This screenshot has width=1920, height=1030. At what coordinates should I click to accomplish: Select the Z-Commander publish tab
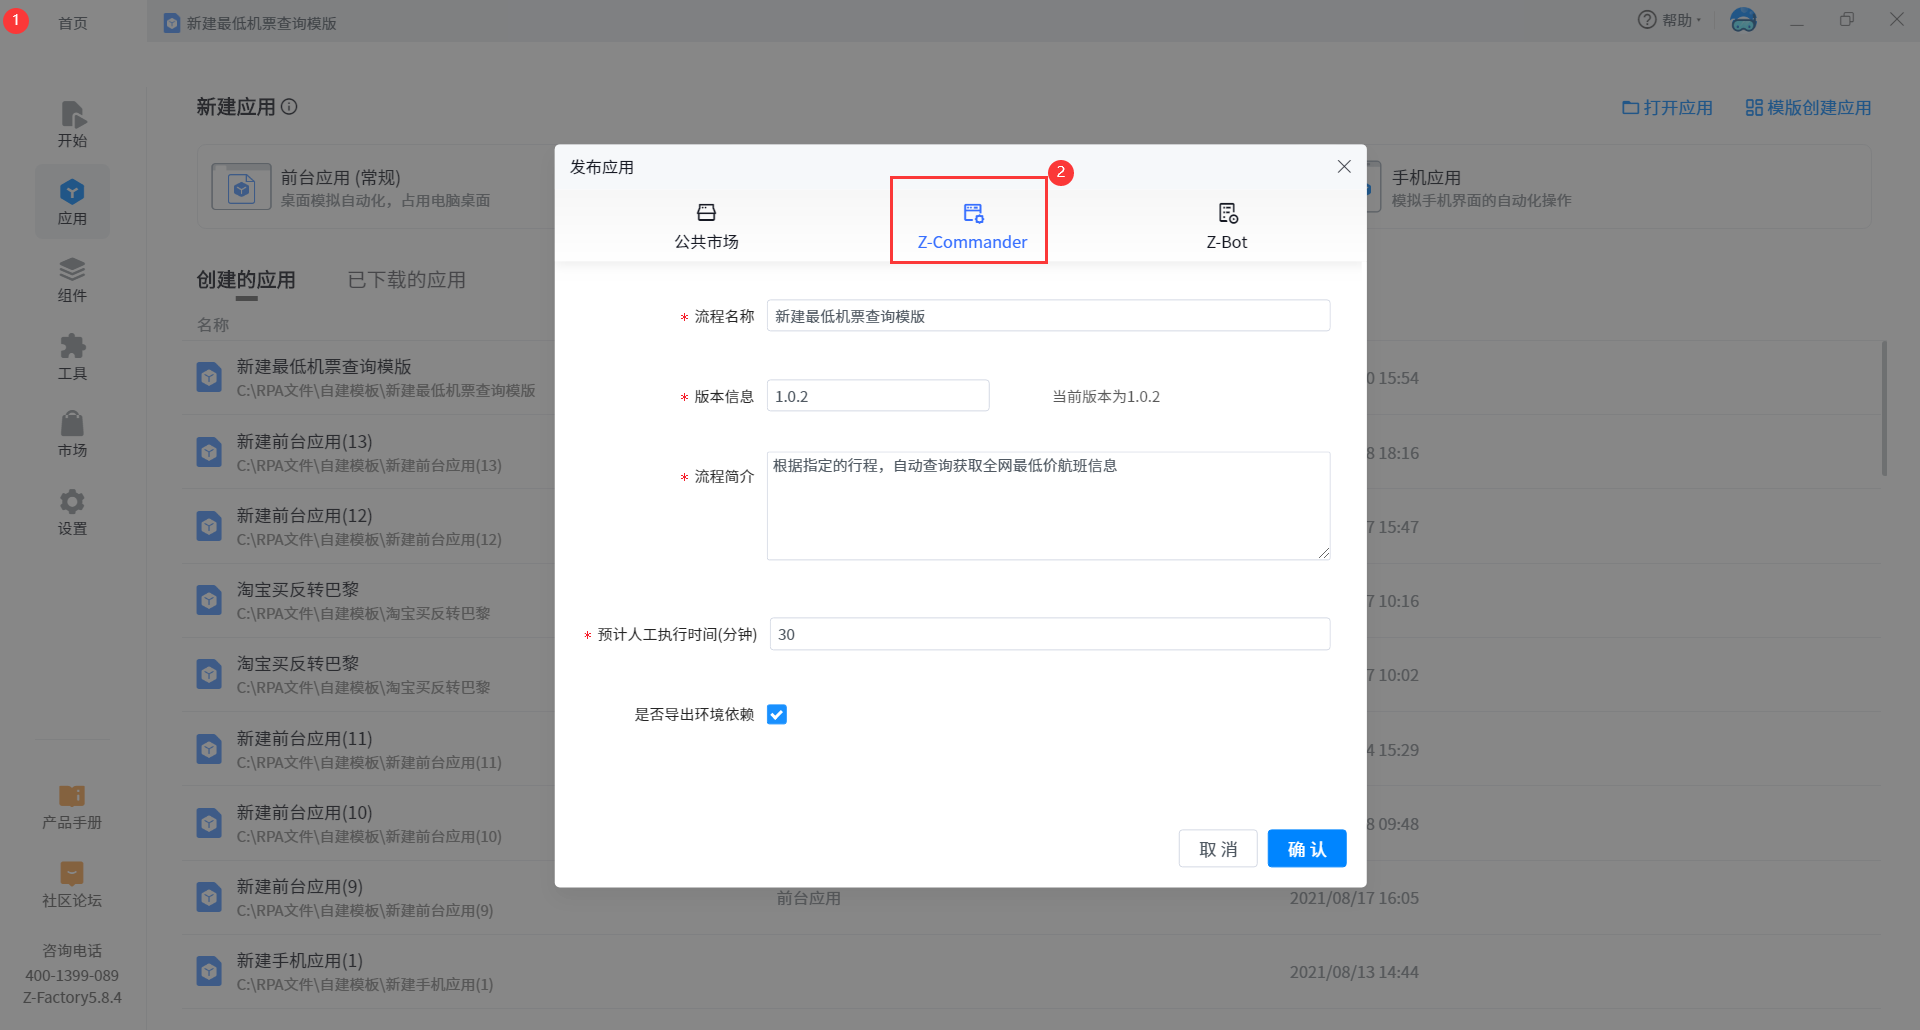click(x=971, y=225)
